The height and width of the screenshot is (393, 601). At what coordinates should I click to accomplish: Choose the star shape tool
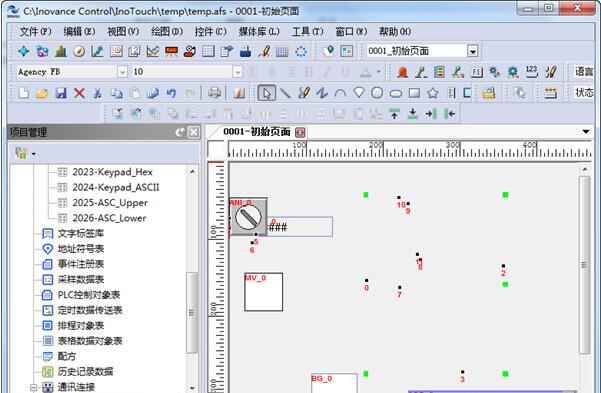(x=433, y=93)
